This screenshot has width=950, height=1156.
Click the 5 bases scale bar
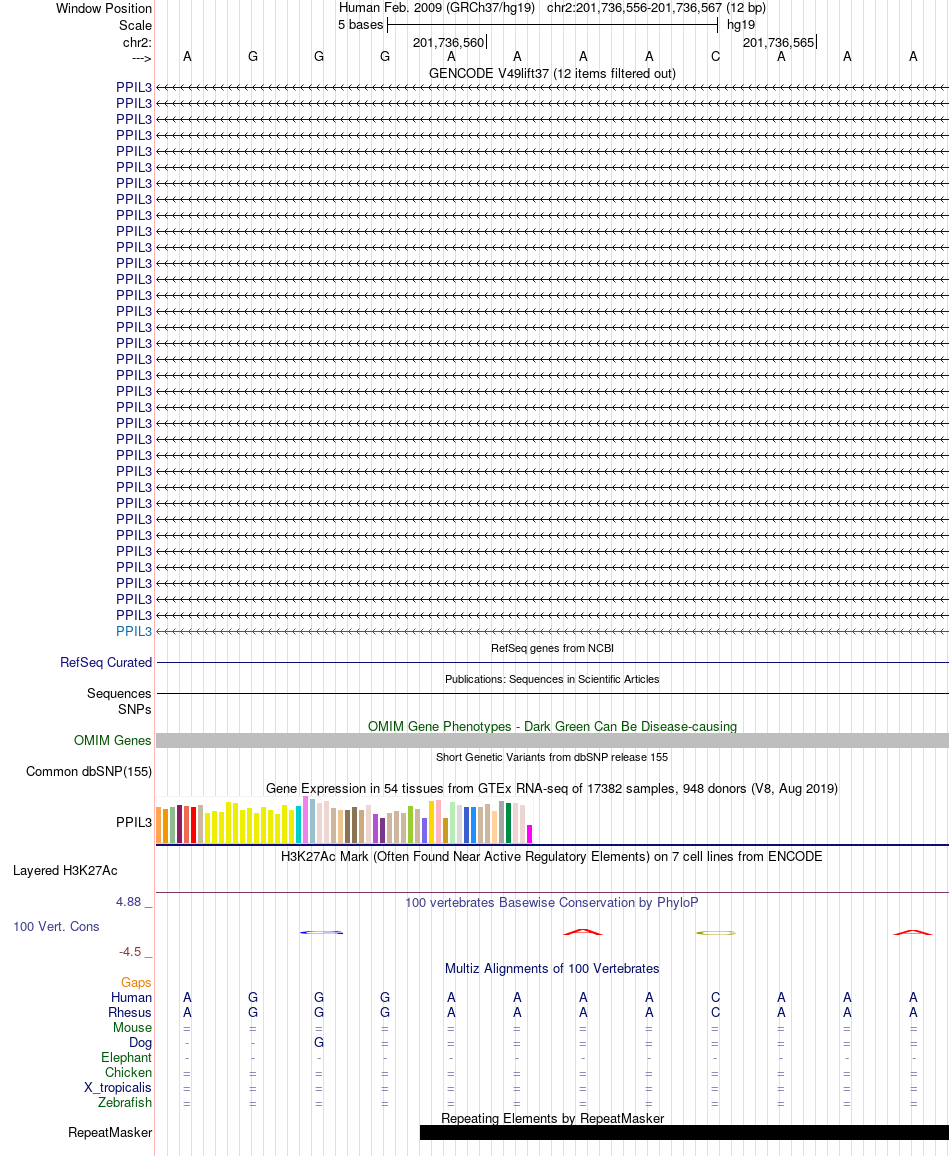point(552,24)
